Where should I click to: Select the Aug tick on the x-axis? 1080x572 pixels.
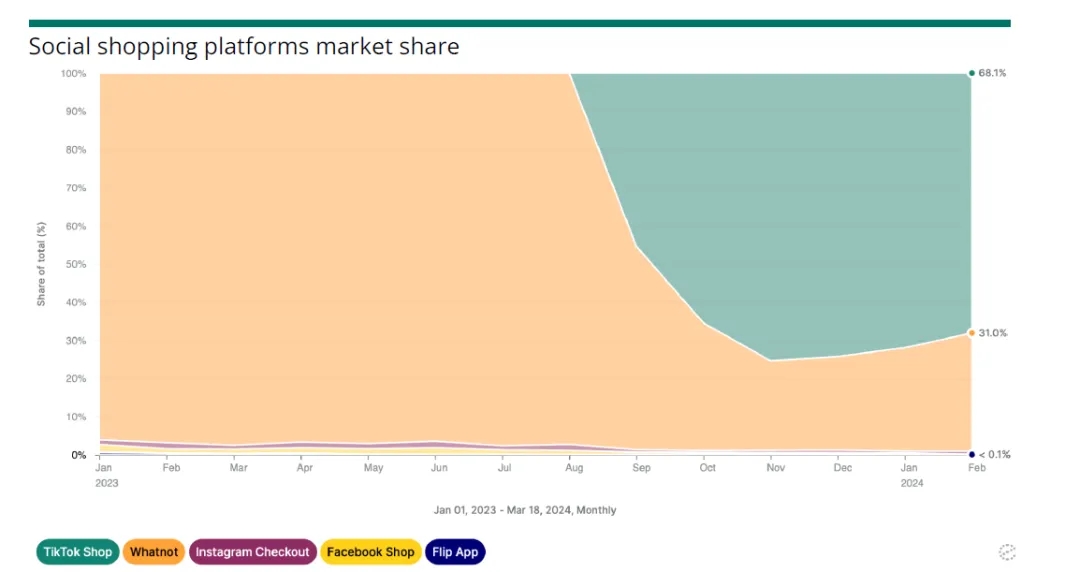[x=574, y=467]
